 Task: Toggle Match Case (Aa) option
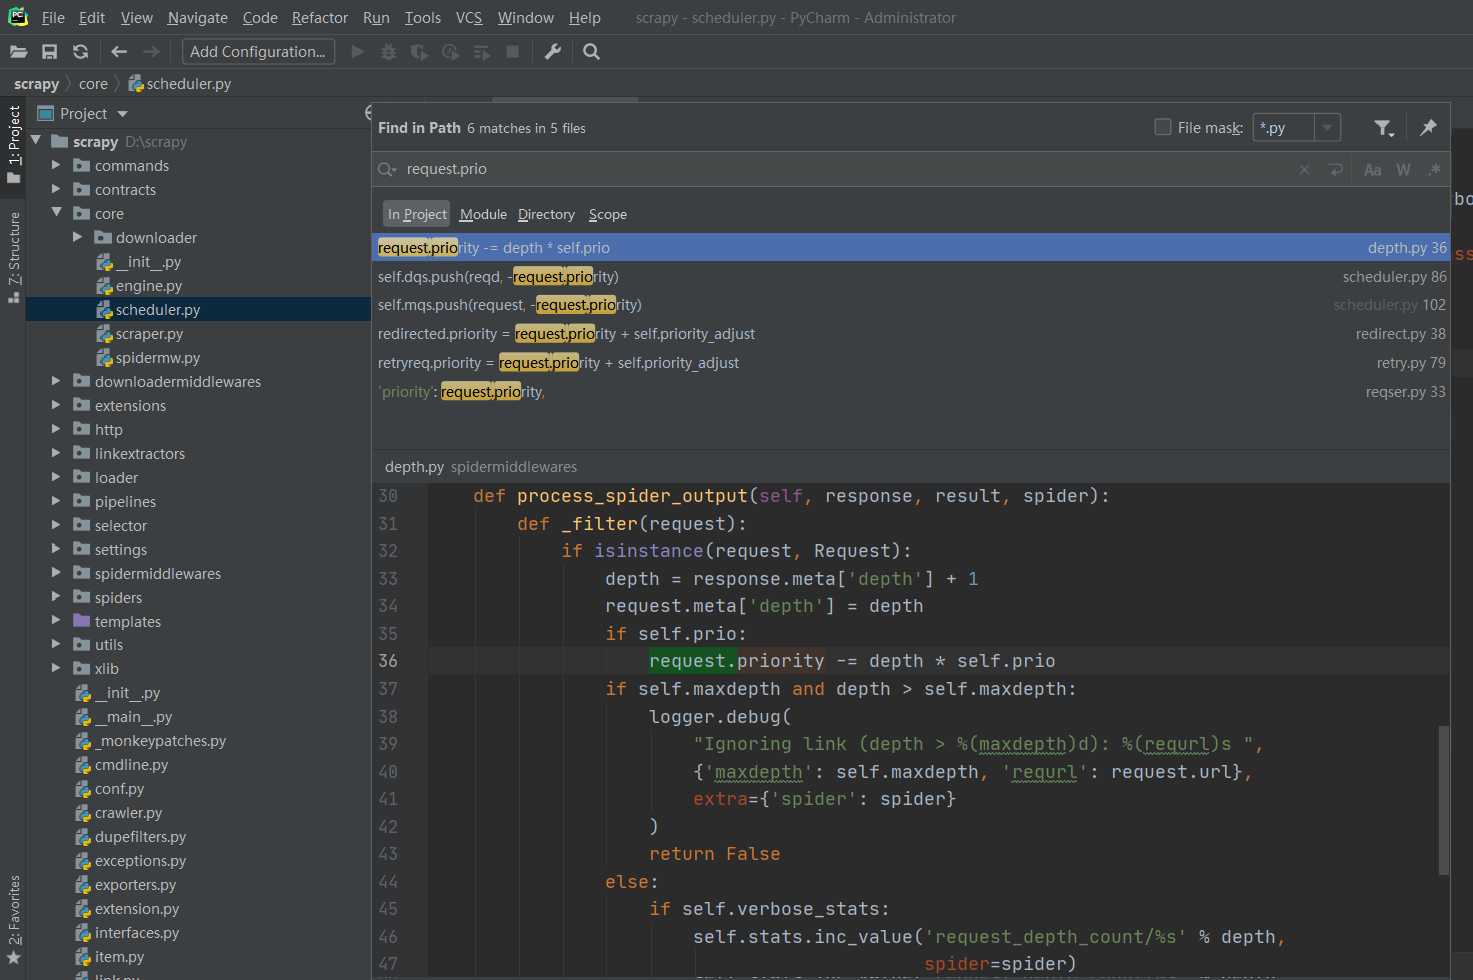click(x=1373, y=170)
